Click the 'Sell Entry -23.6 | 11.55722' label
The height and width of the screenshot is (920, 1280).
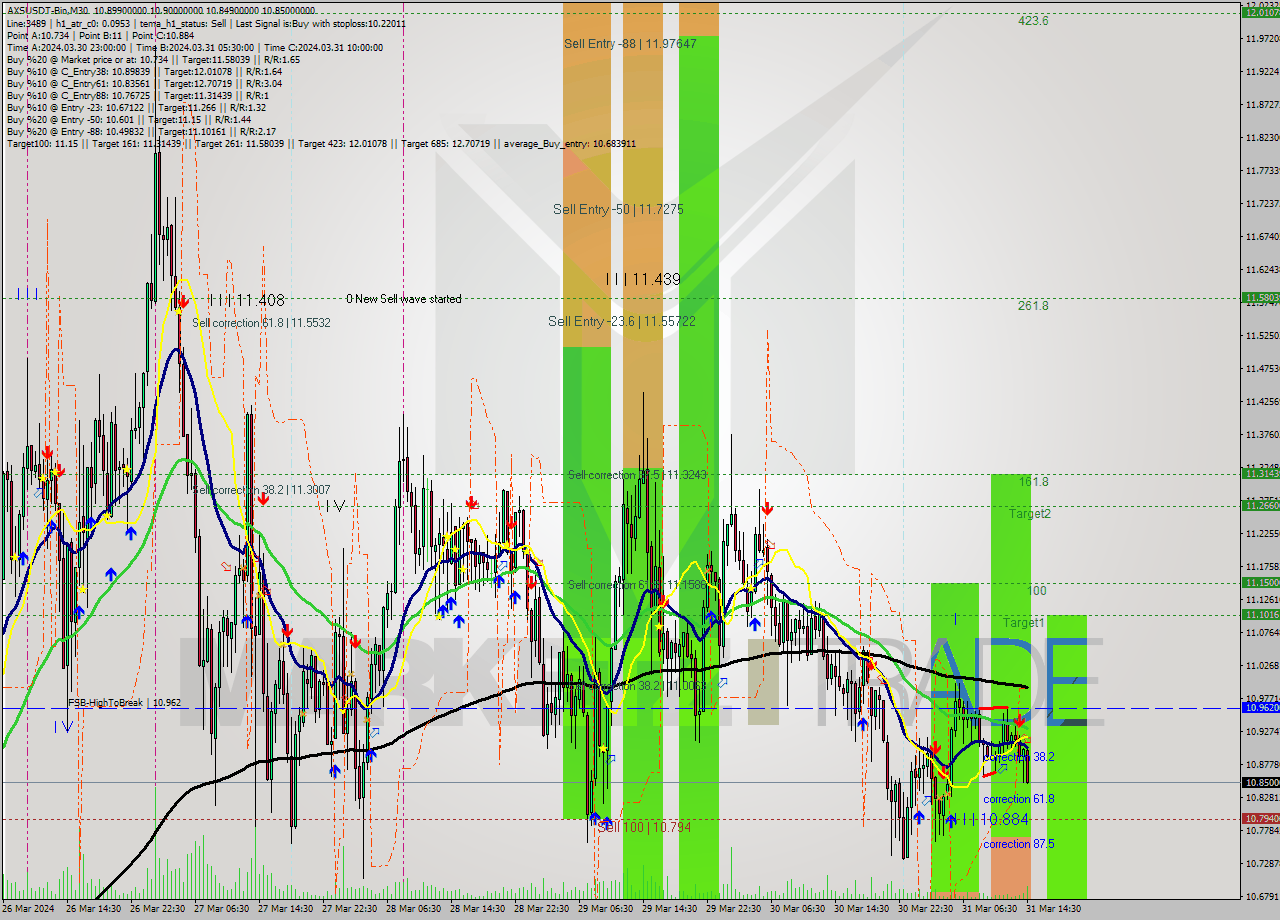[x=621, y=321]
